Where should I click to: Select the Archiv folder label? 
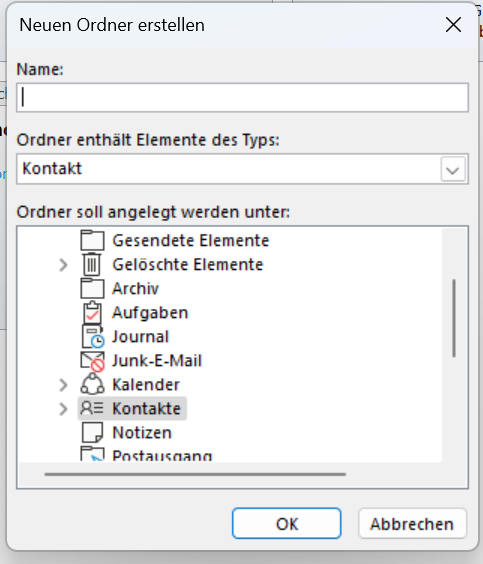(x=135, y=288)
